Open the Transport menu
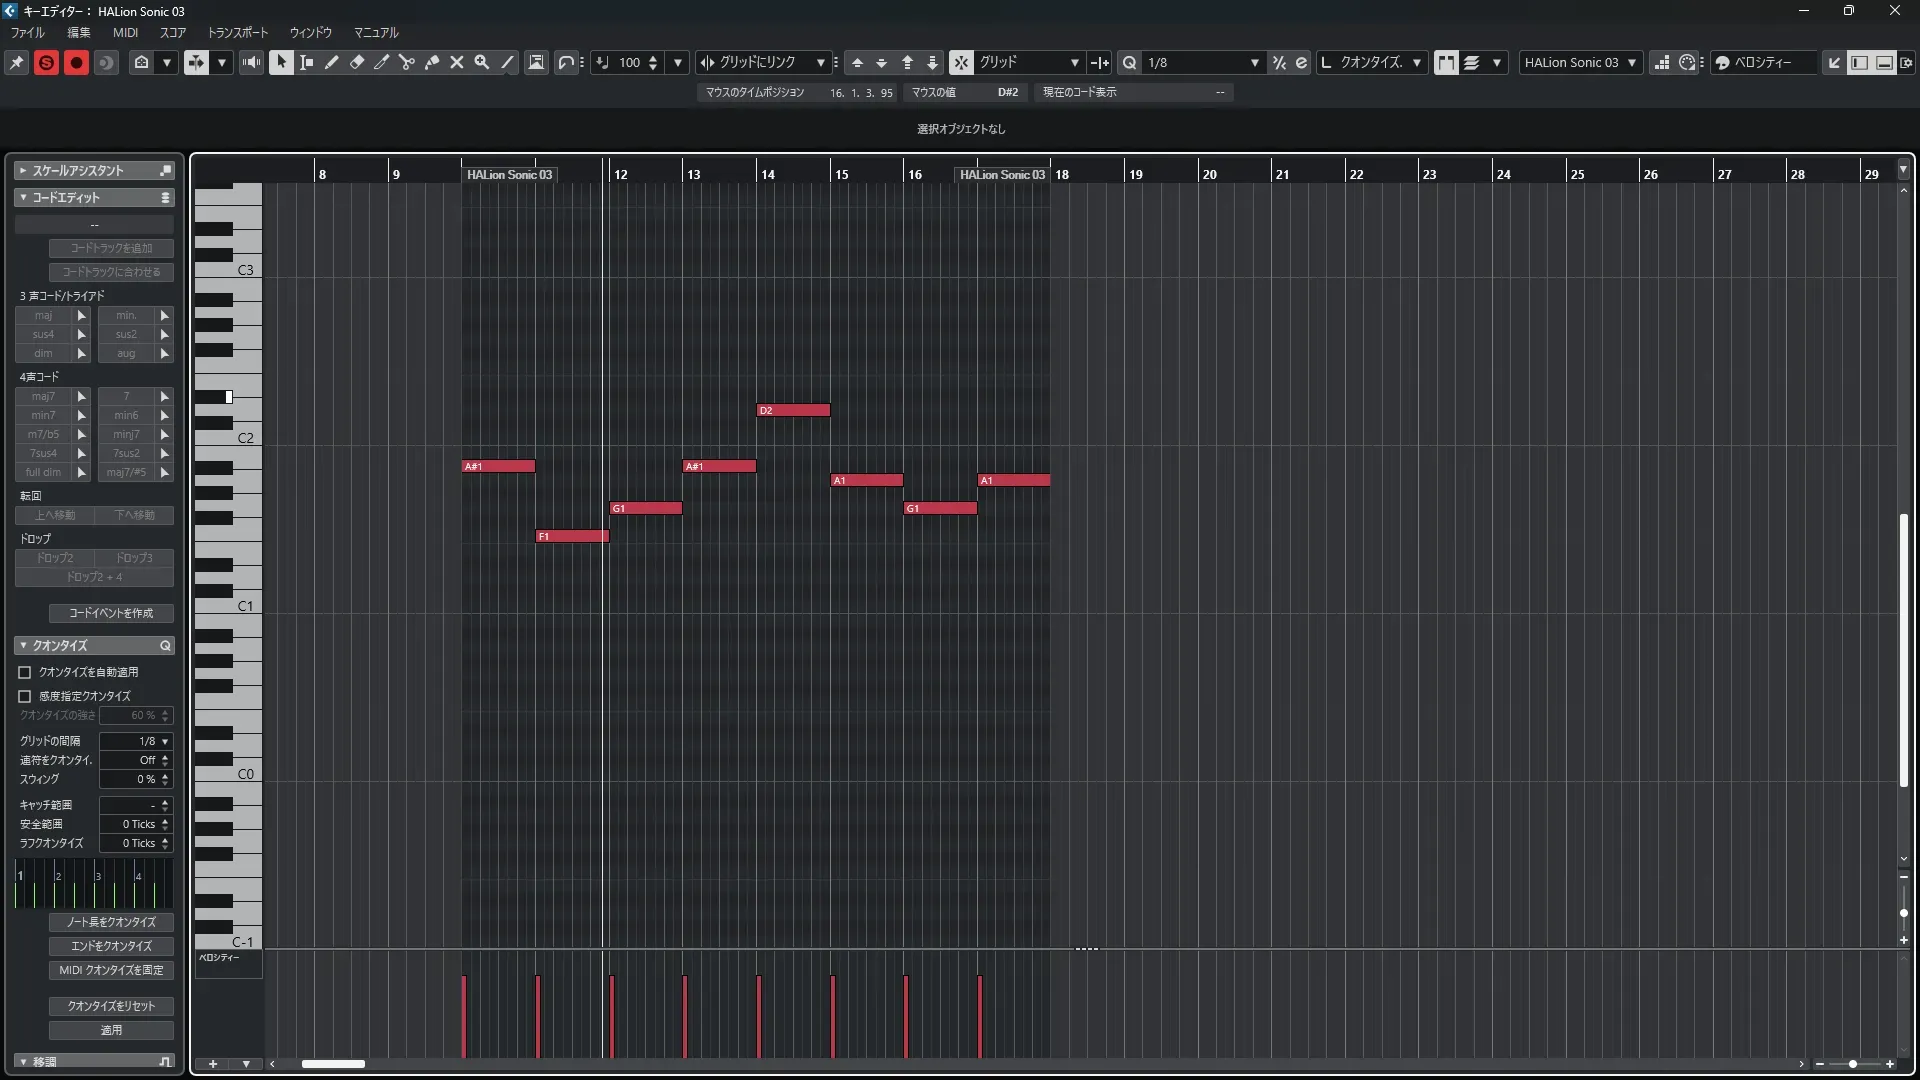The height and width of the screenshot is (1080, 1920). pyautogui.click(x=237, y=32)
